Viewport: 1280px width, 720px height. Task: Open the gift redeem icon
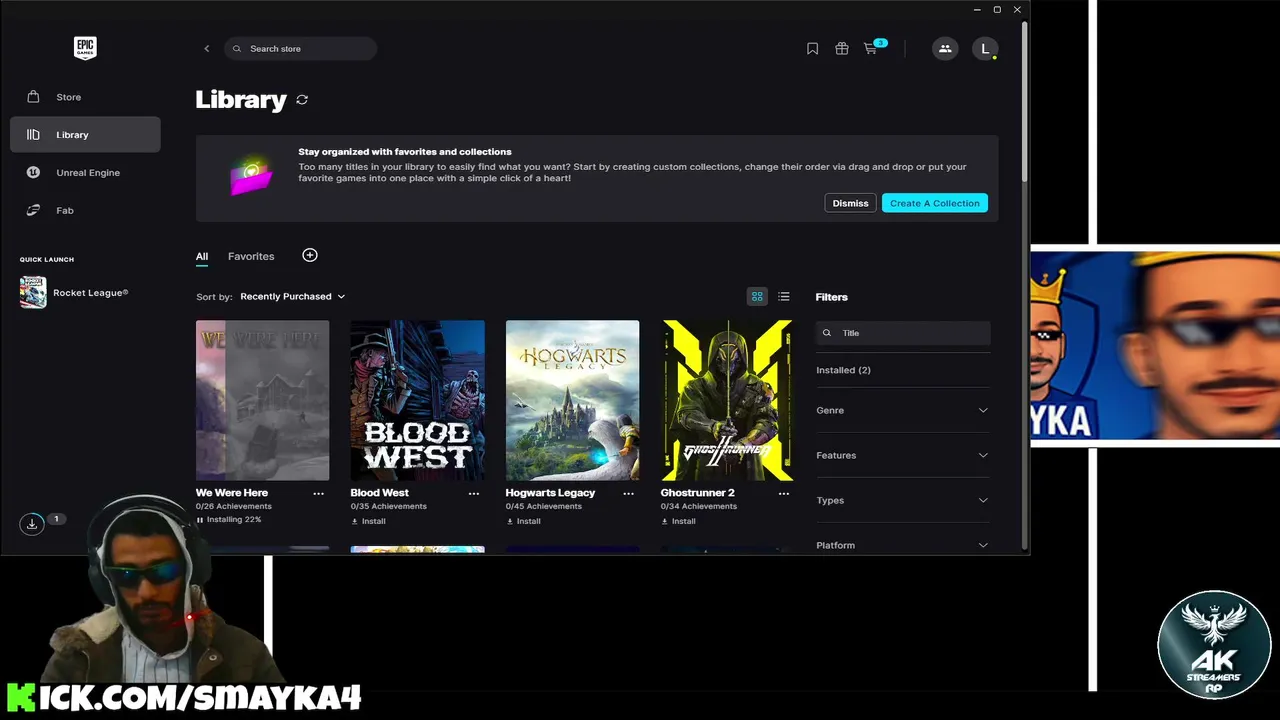[x=842, y=48]
